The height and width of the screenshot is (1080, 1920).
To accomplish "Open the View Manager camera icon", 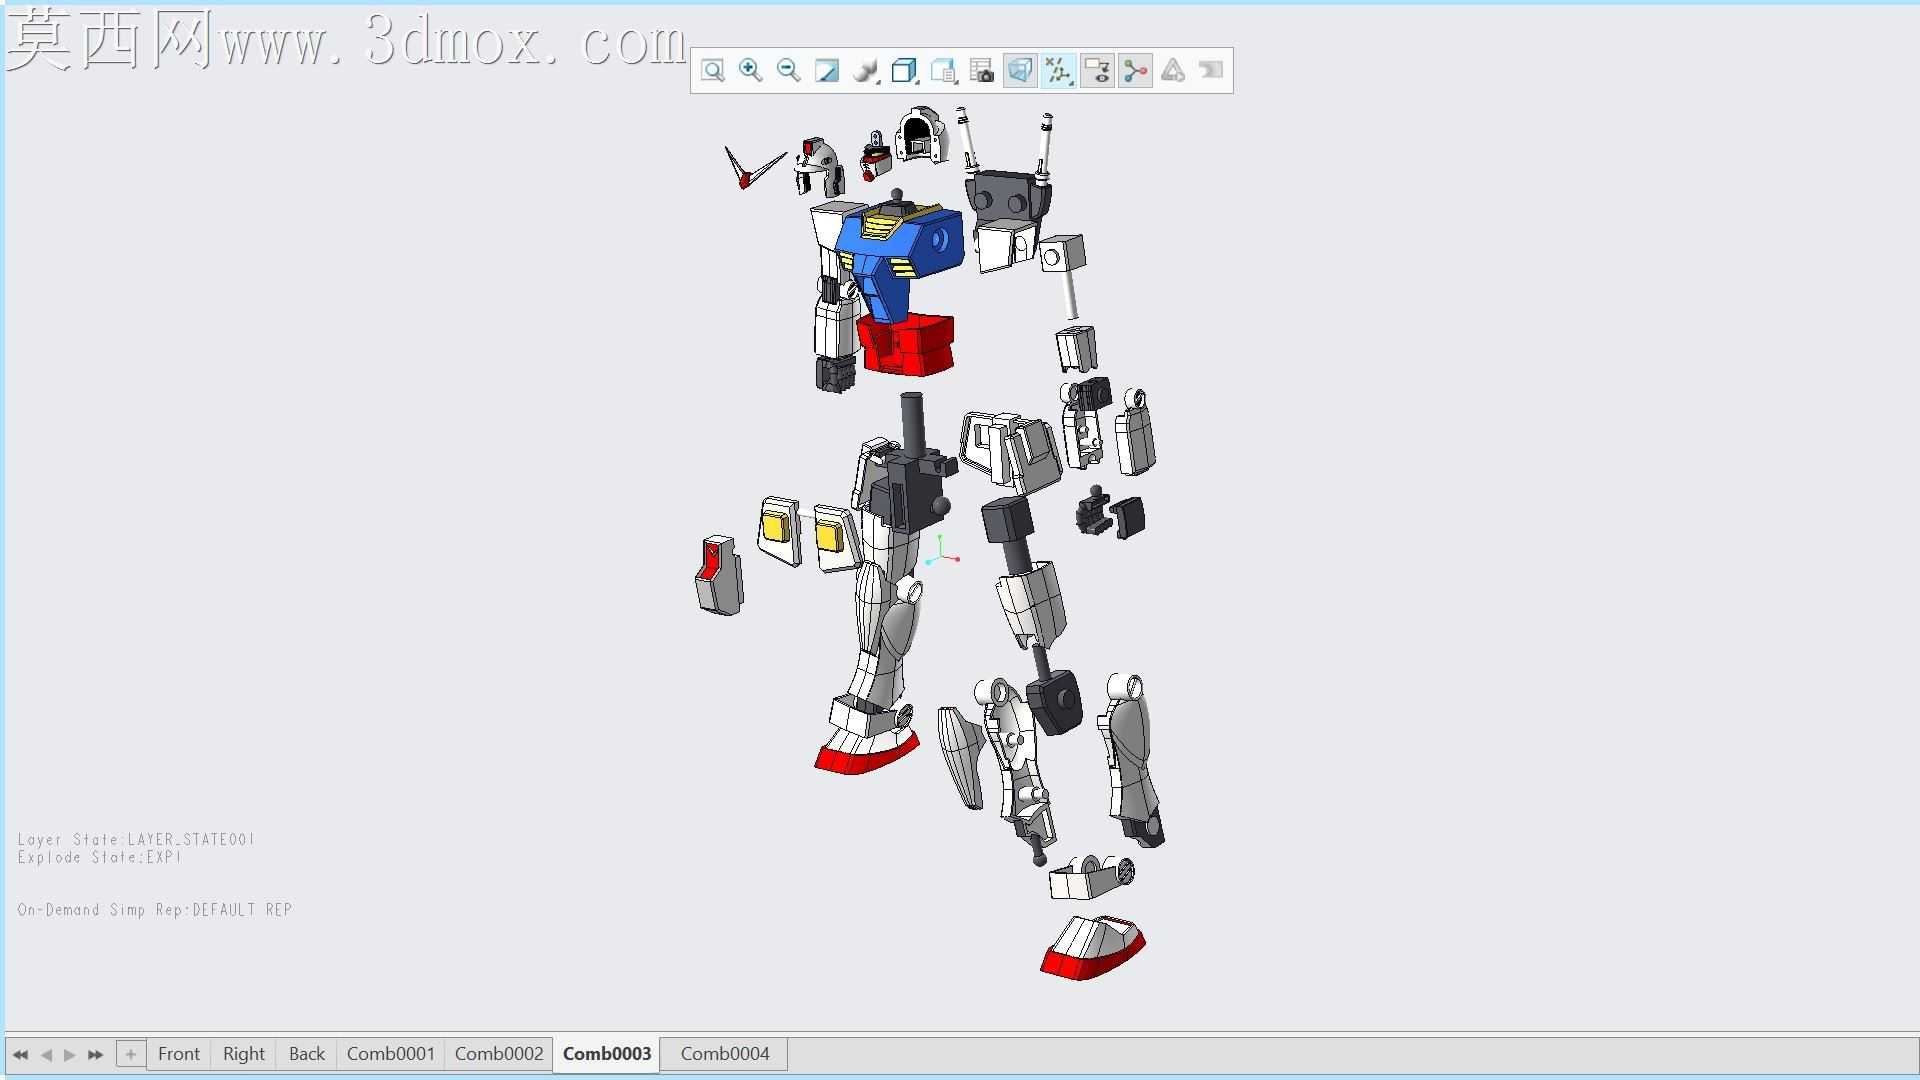I will (982, 71).
